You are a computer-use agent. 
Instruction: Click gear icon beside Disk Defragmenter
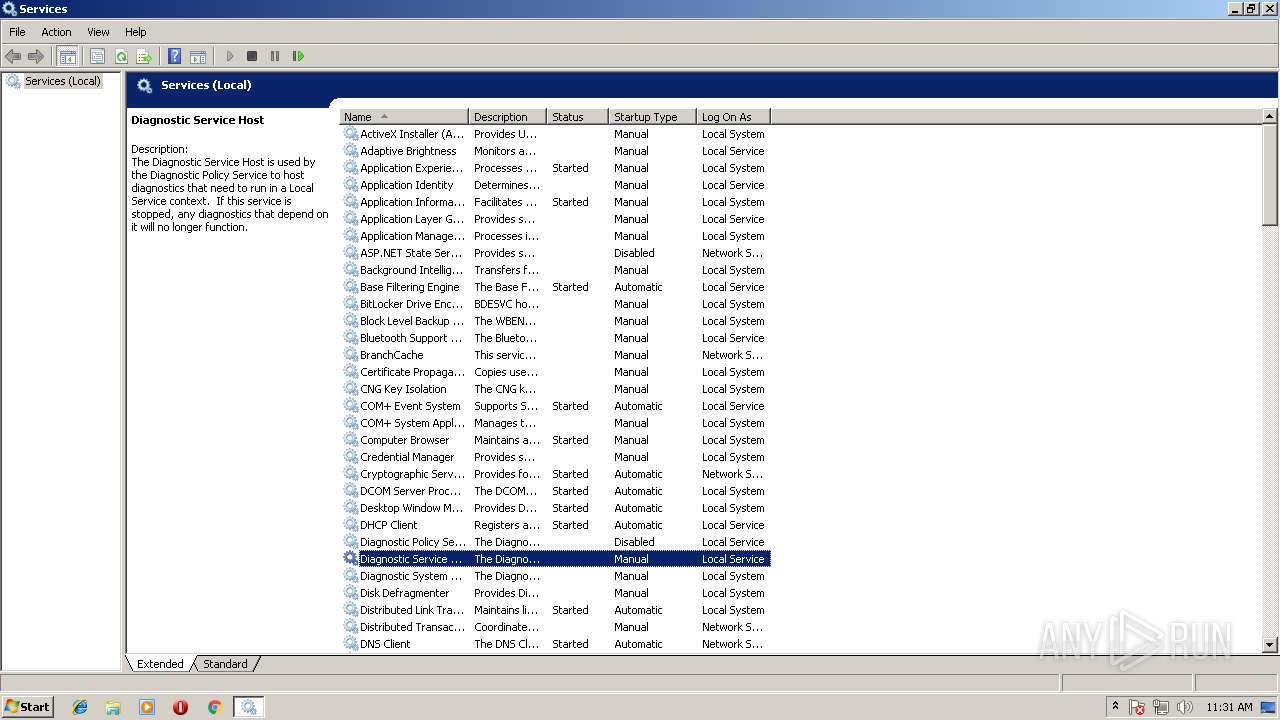[x=351, y=593]
